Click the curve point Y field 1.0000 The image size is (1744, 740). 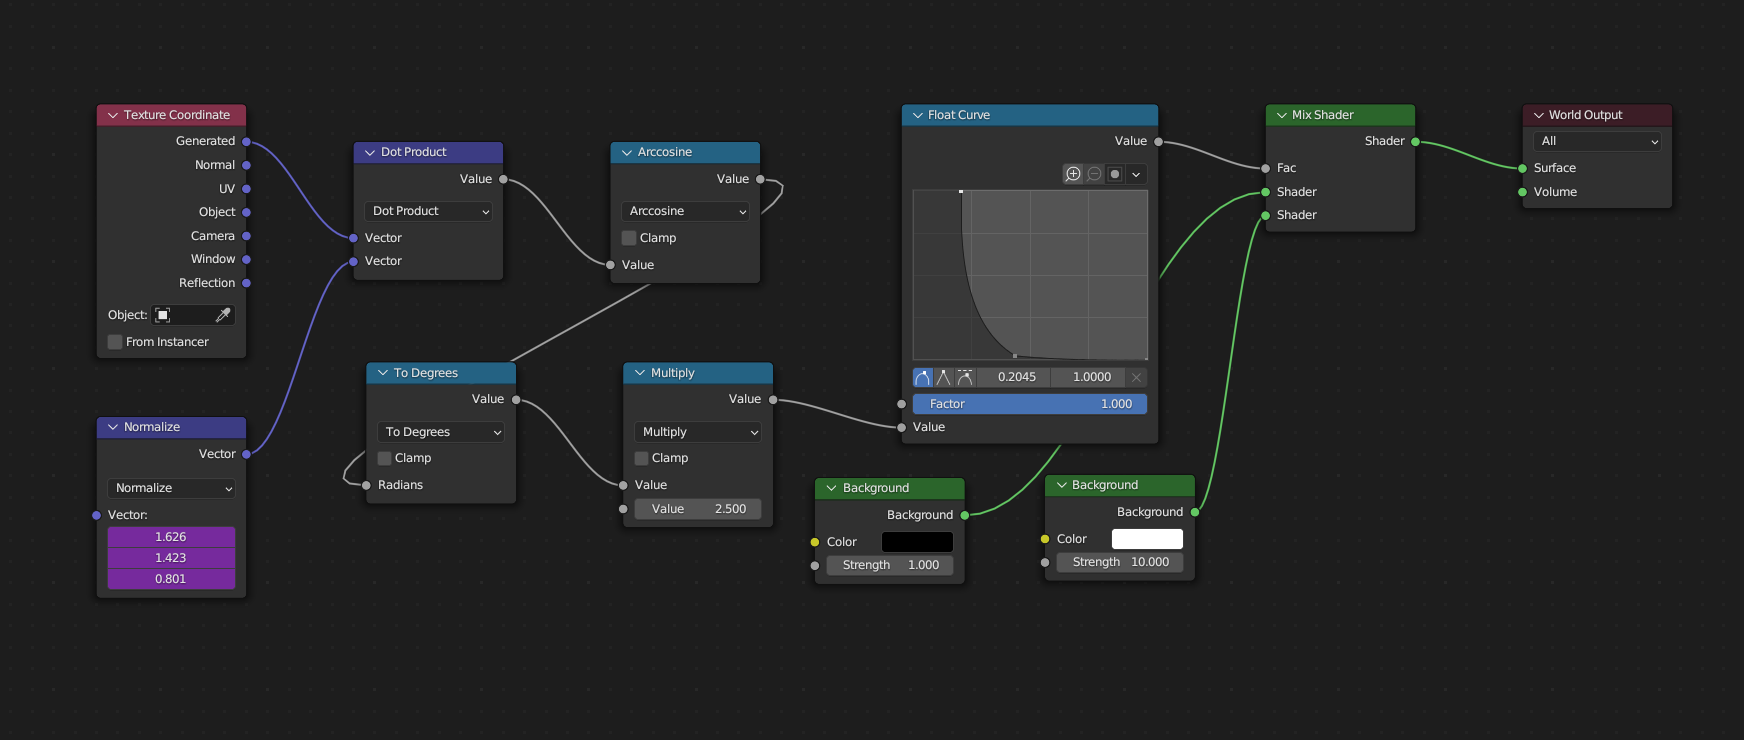pos(1088,377)
